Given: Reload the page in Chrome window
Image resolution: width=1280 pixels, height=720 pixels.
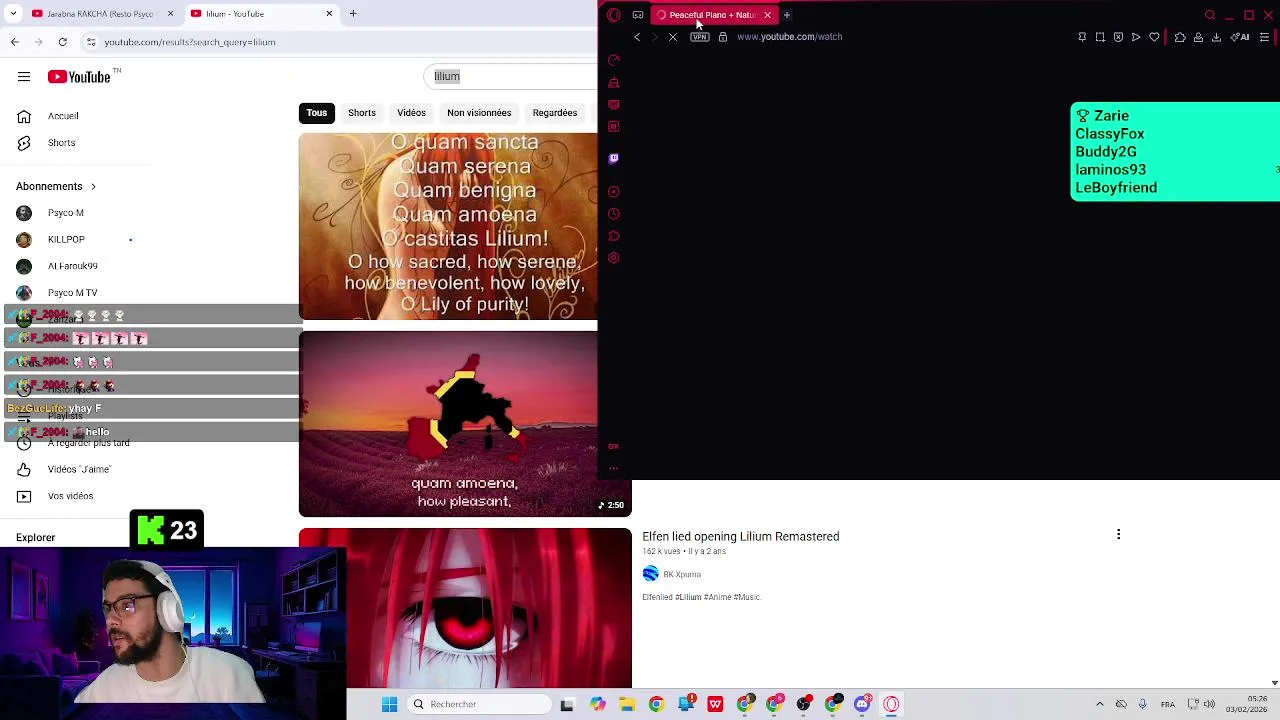Looking at the screenshot, I should (62, 42).
